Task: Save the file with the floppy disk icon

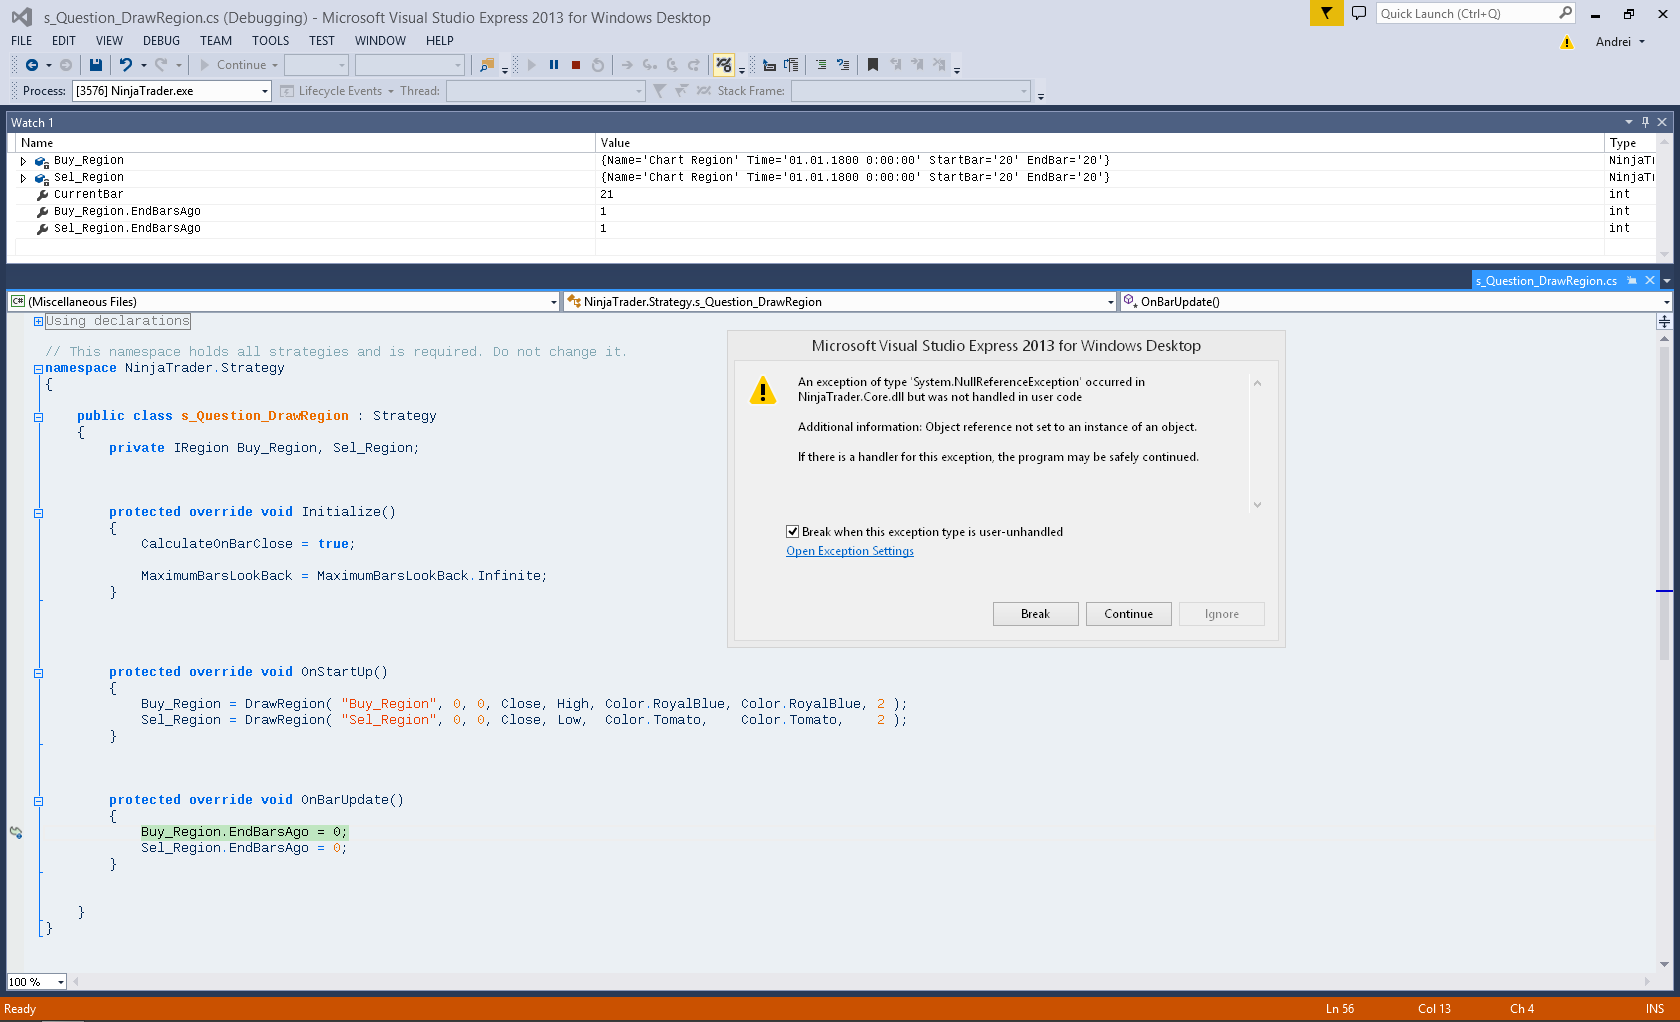Action: click(x=96, y=65)
